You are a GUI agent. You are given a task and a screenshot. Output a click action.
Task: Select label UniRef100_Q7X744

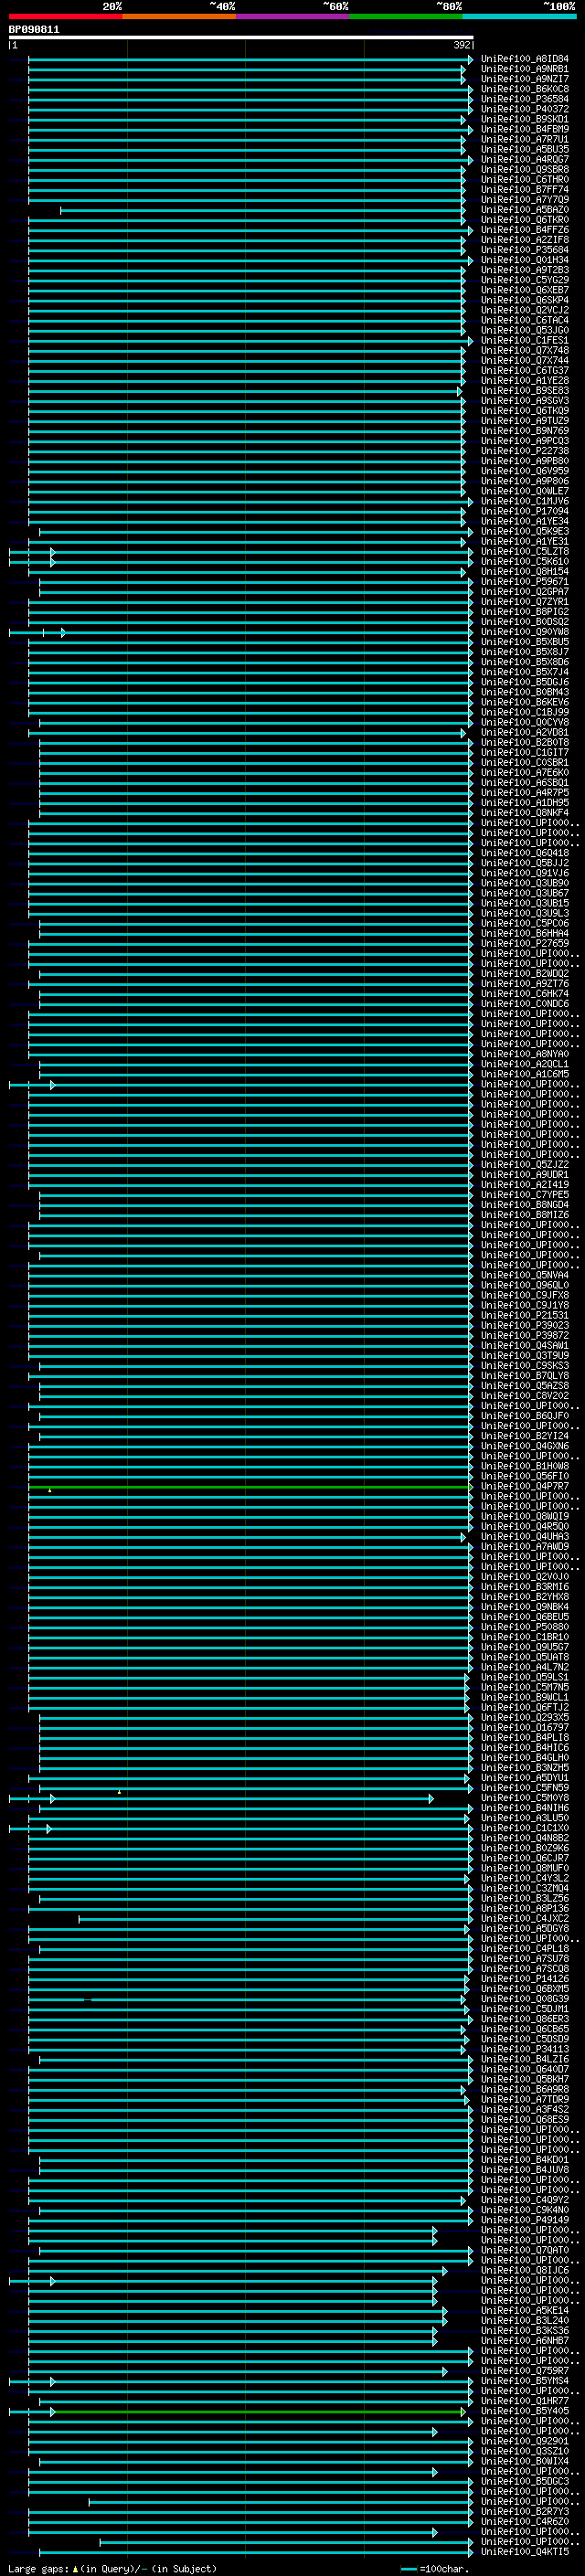click(525, 361)
